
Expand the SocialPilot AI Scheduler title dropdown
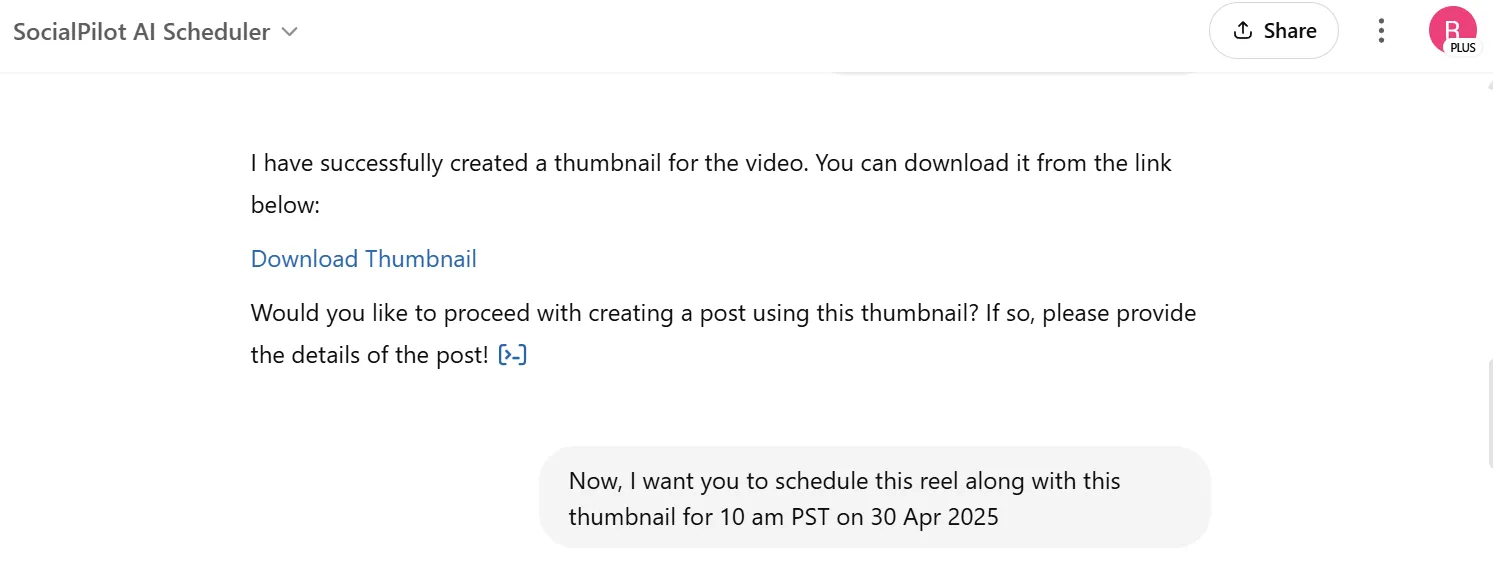289,31
